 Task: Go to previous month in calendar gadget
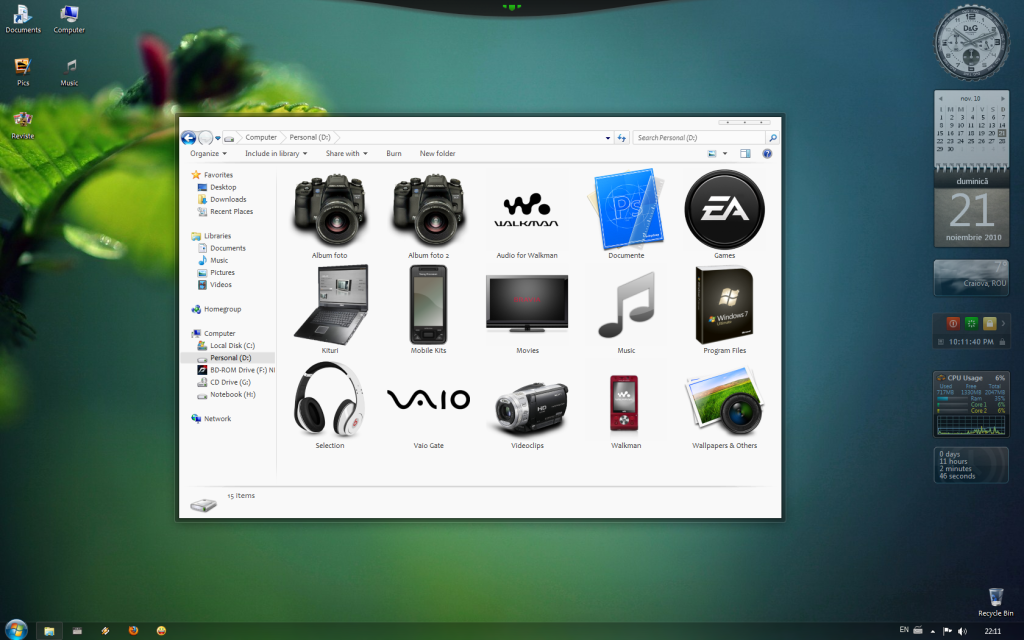point(940,99)
